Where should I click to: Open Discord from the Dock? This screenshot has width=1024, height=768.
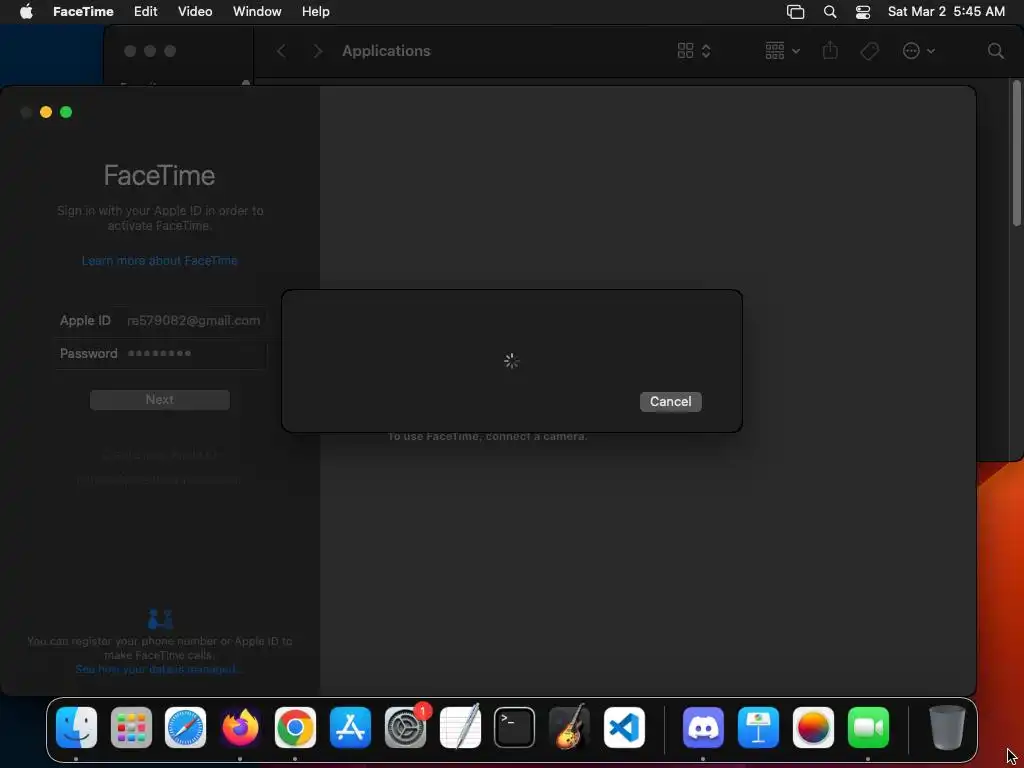click(x=703, y=728)
